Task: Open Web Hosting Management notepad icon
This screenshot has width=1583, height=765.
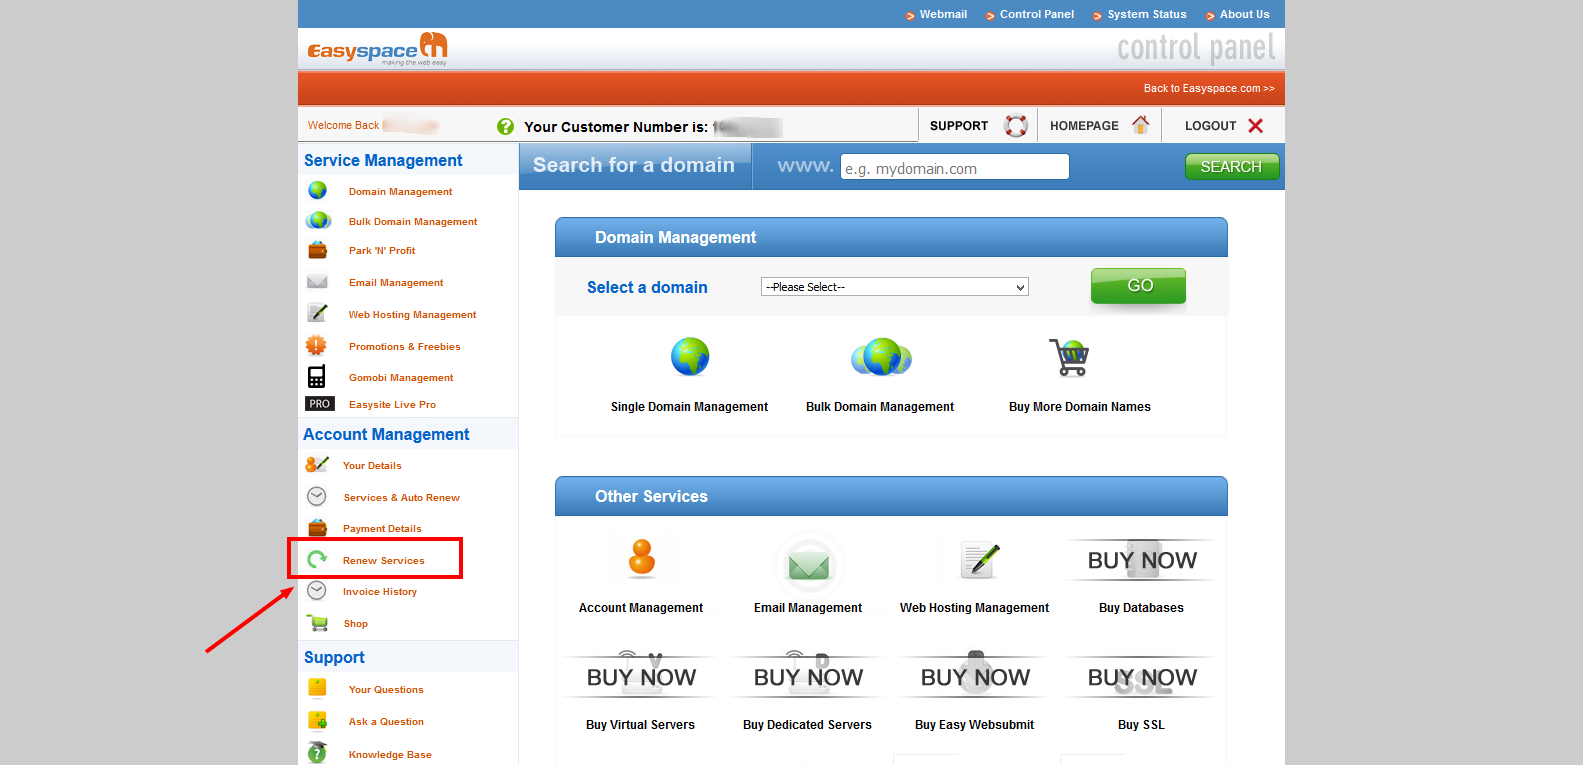Action: tap(978, 559)
